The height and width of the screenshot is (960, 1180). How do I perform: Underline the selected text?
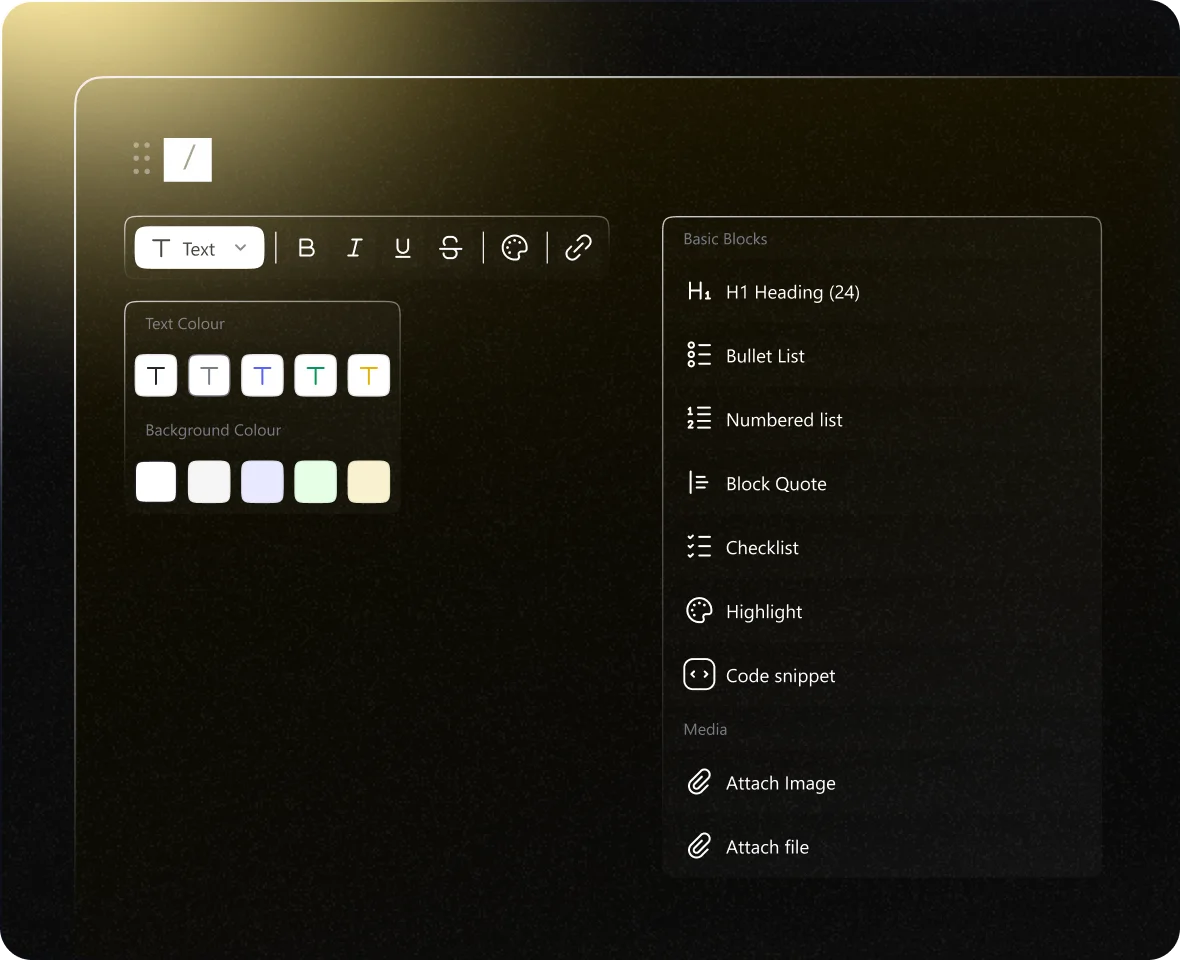[403, 248]
